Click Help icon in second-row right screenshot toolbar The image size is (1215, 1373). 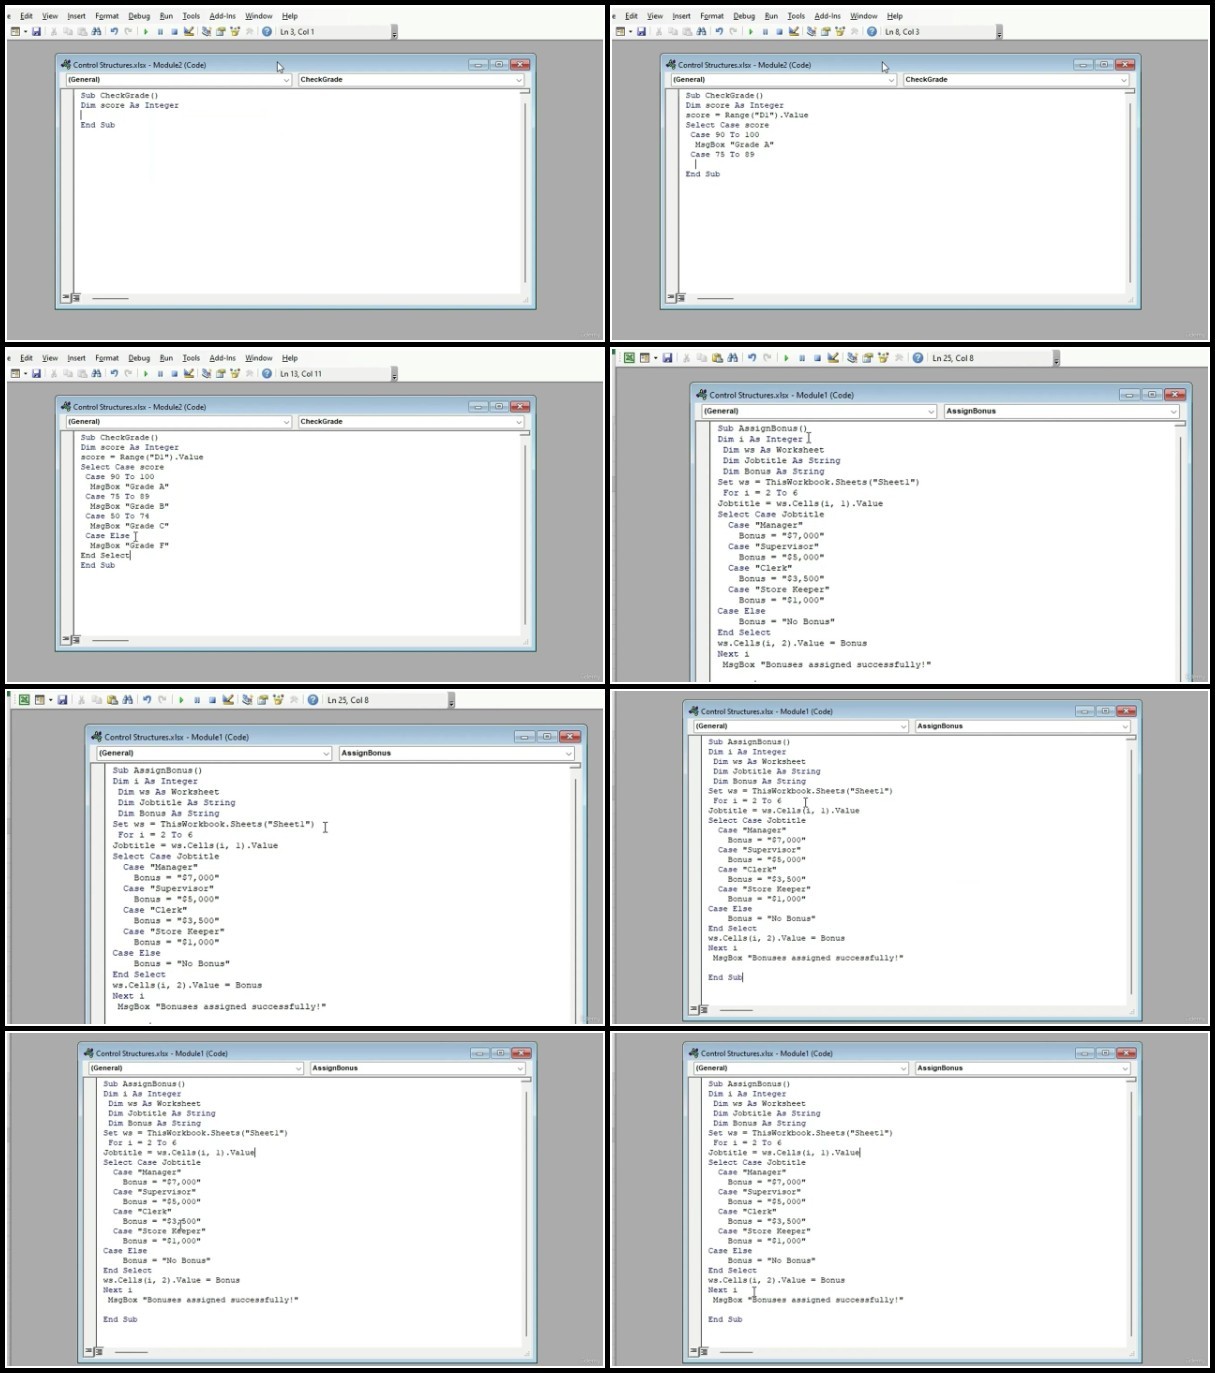pos(918,358)
